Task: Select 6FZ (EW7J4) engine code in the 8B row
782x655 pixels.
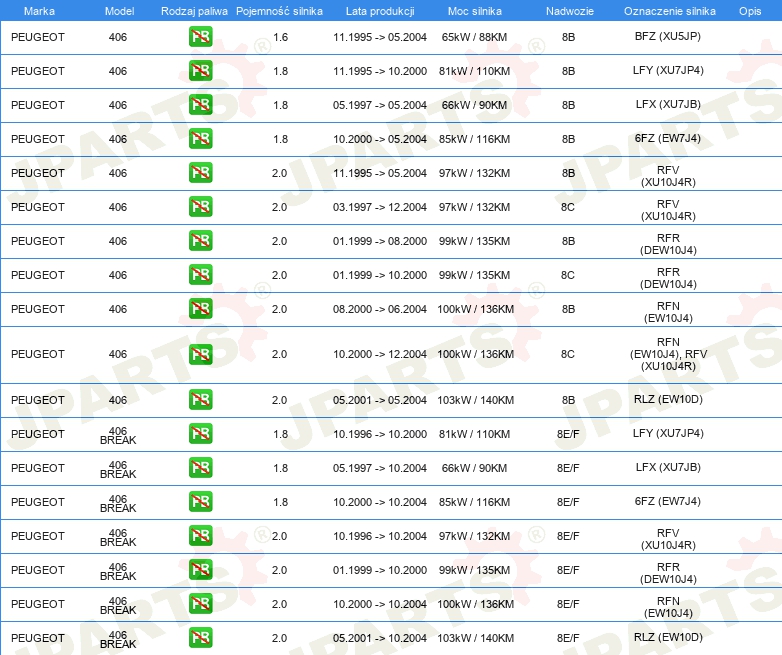Action: click(668, 138)
